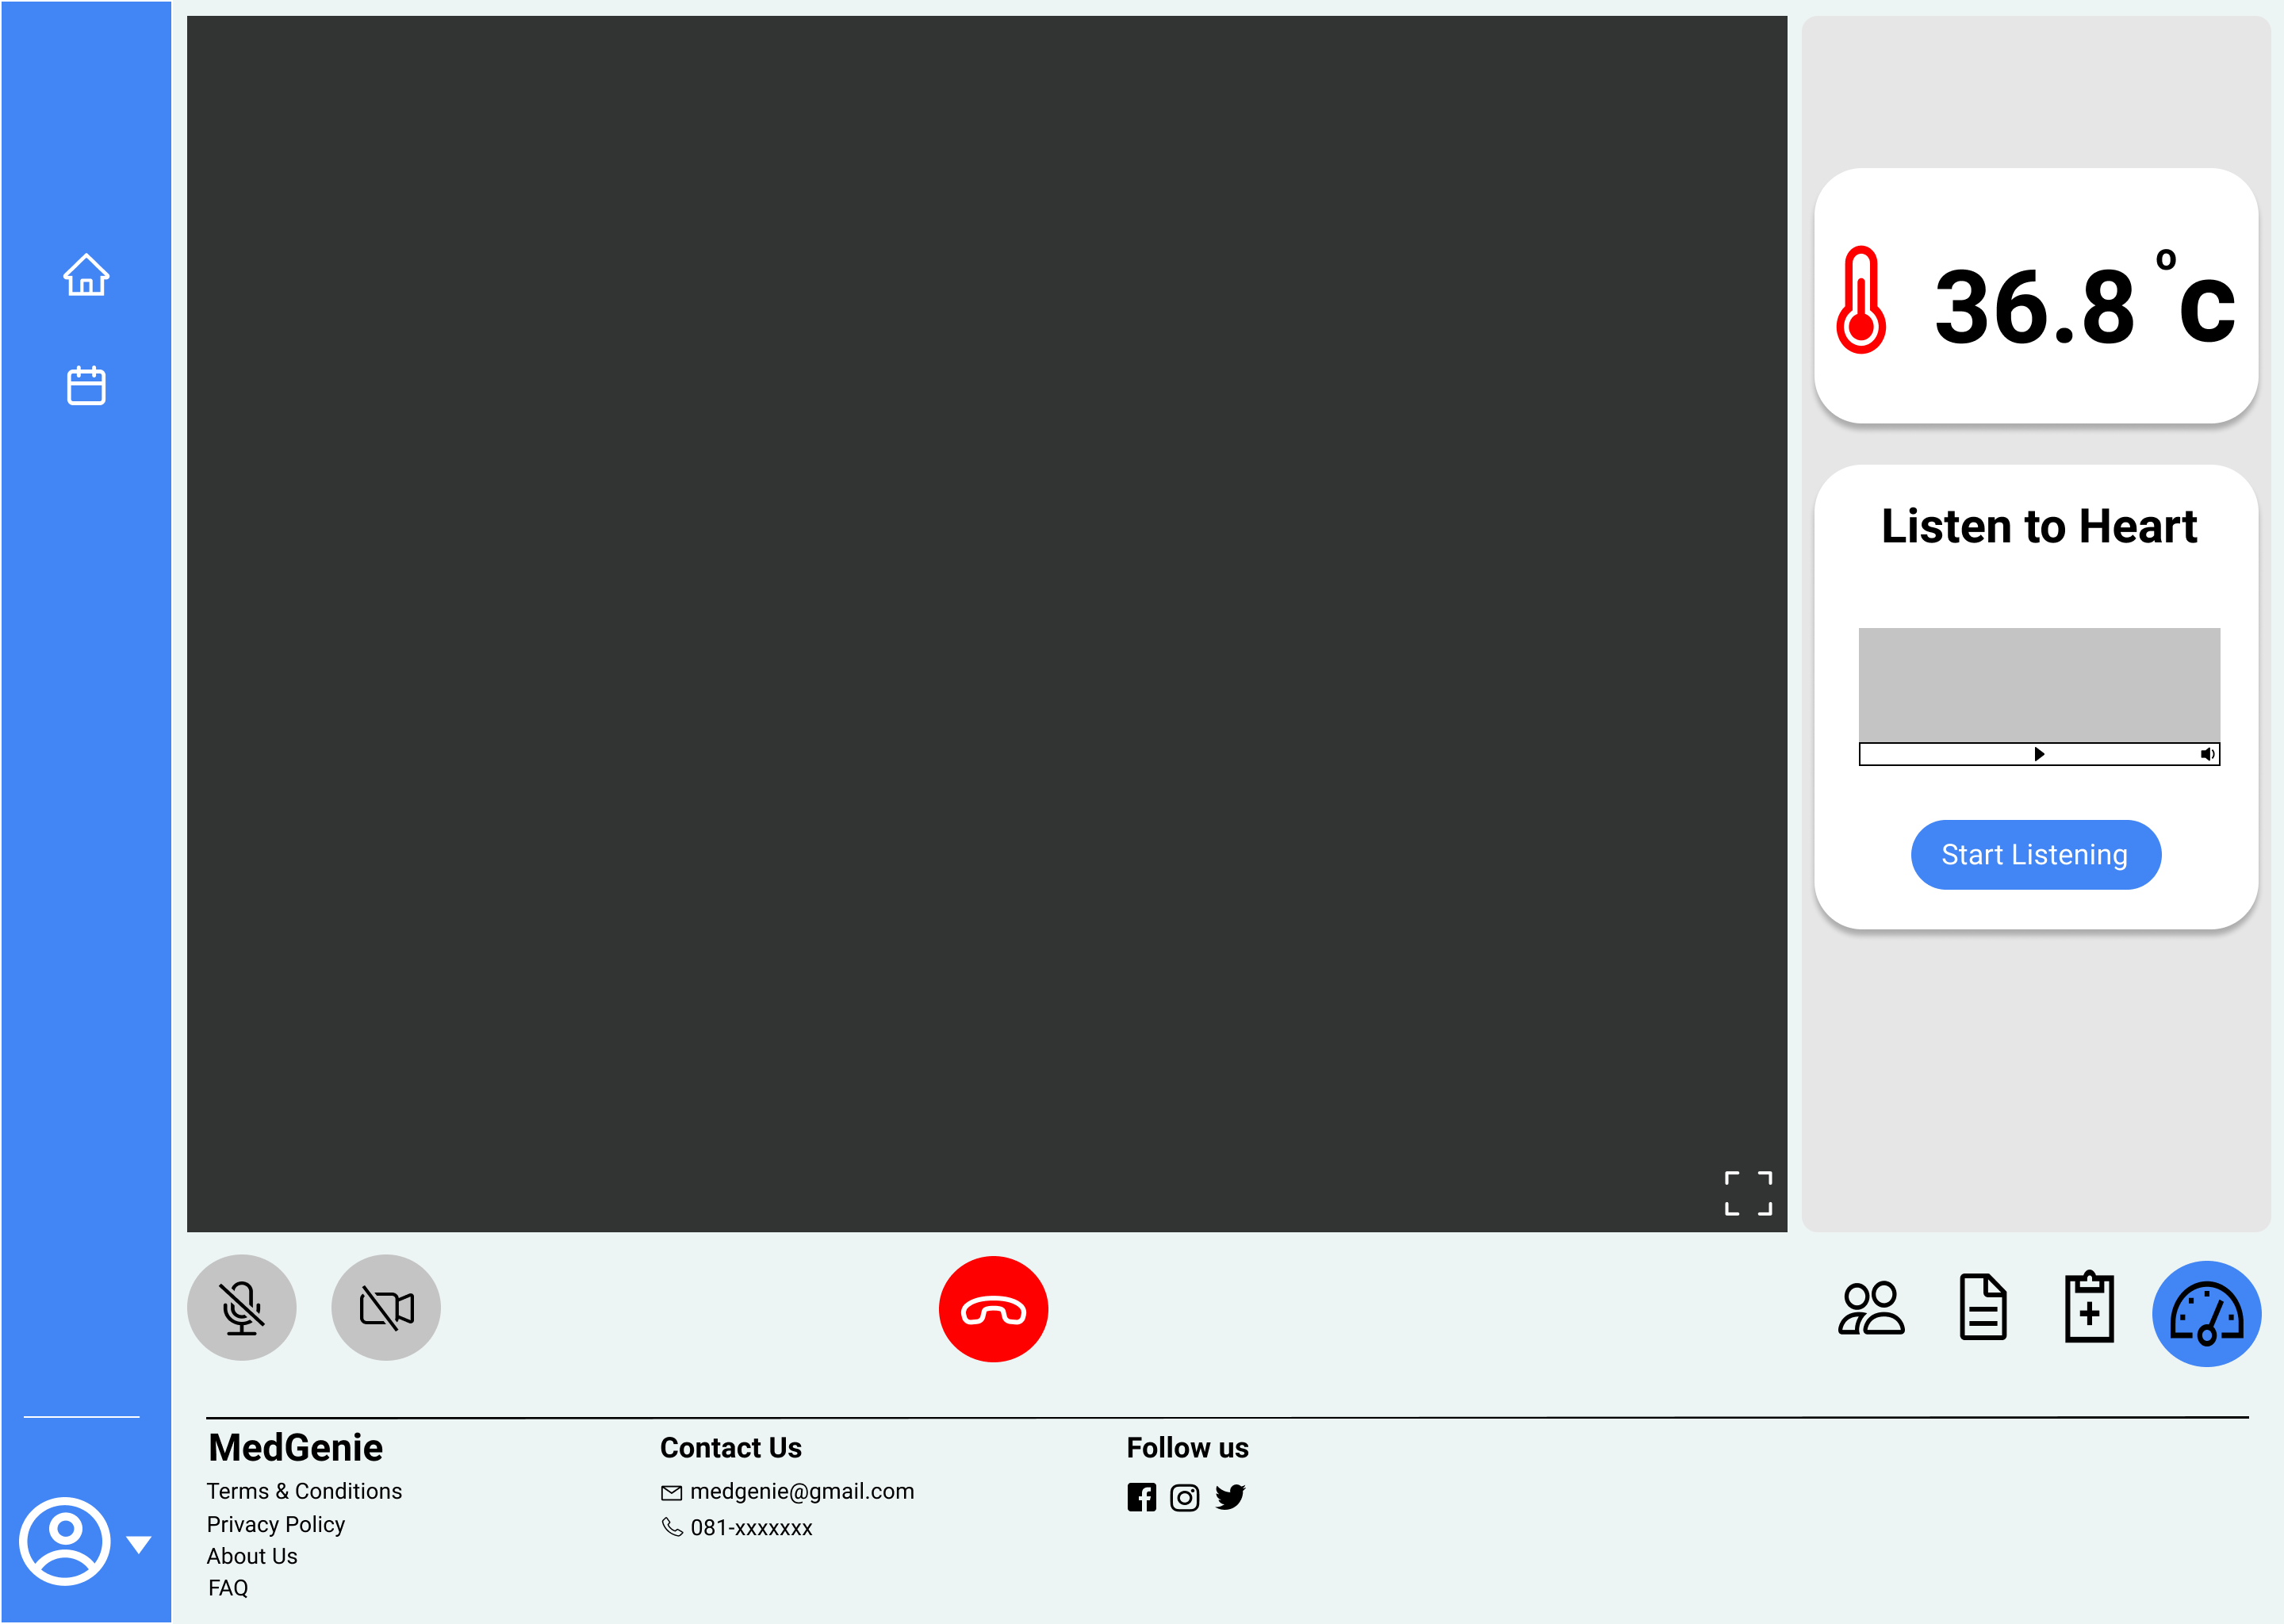This screenshot has height=1624, width=2284.
Task: Enter fullscreen video mode
Action: point(1747,1193)
